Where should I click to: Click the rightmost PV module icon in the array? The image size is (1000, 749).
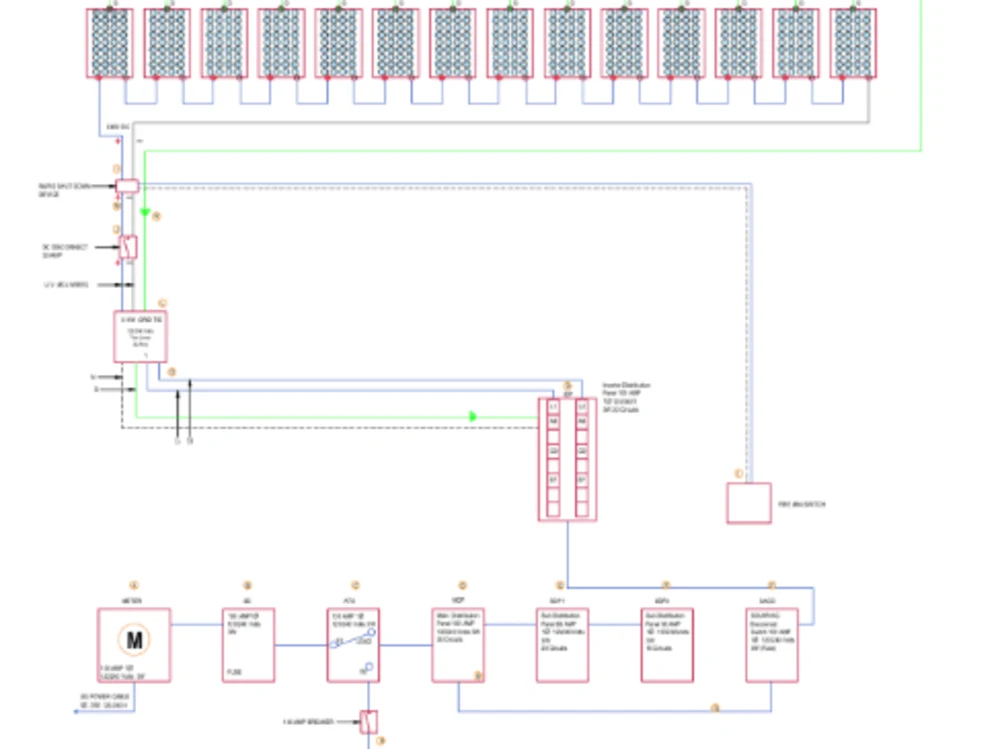[x=855, y=40]
